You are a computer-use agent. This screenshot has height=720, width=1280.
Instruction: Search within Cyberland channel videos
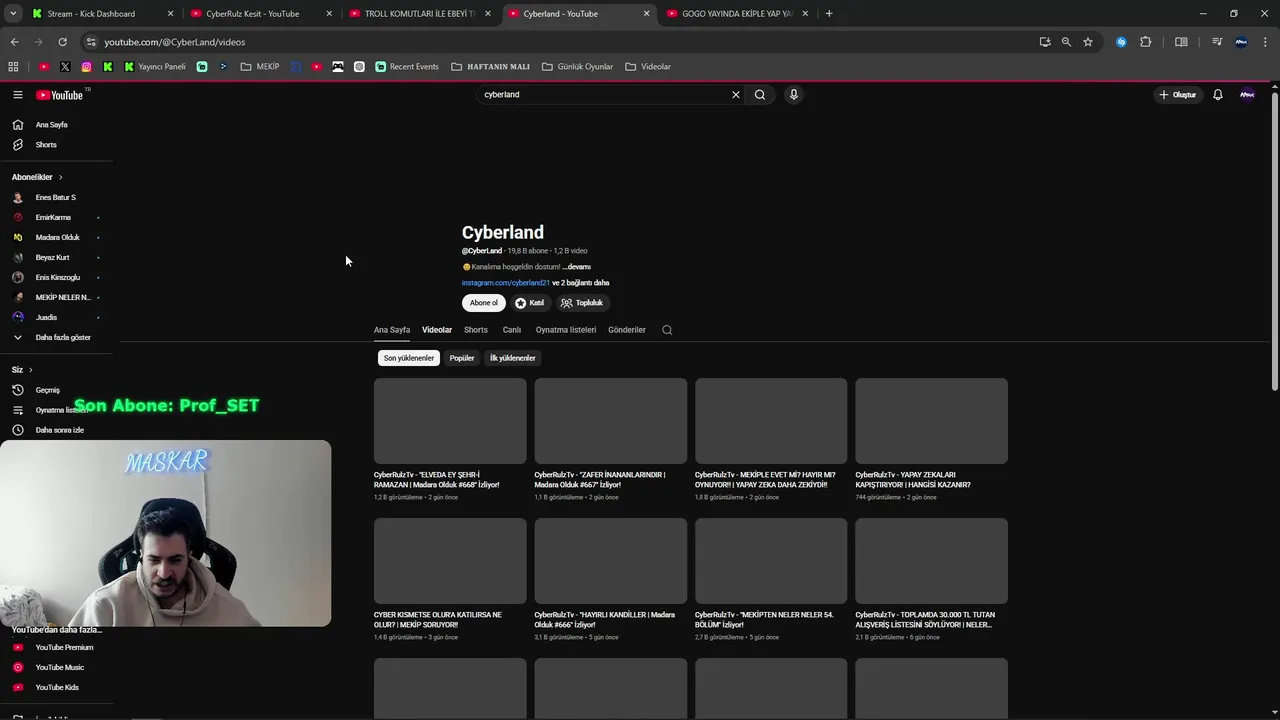(x=667, y=330)
